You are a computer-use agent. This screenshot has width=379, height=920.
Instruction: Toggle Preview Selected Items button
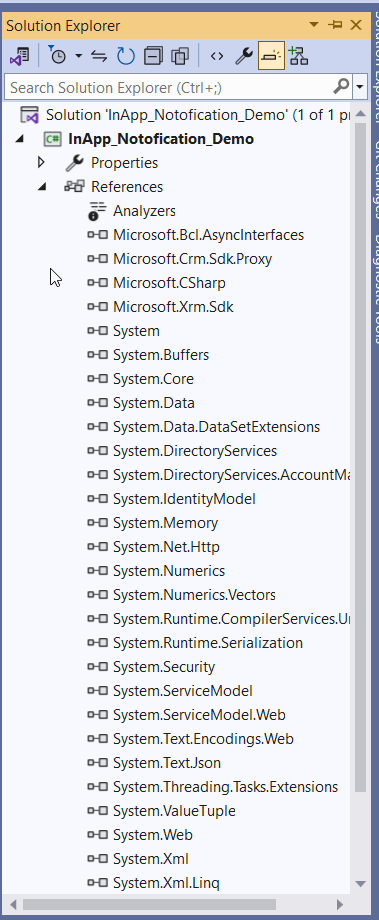pyautogui.click(x=271, y=56)
